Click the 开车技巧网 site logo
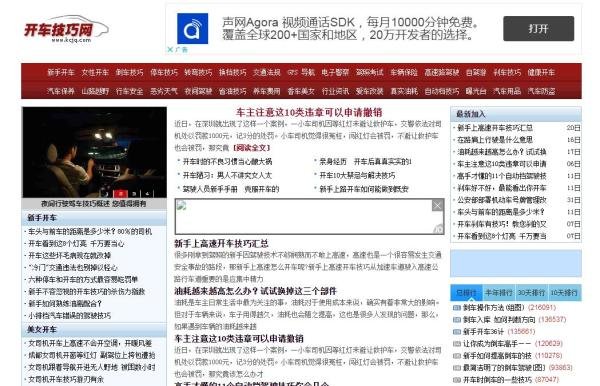 coord(66,29)
